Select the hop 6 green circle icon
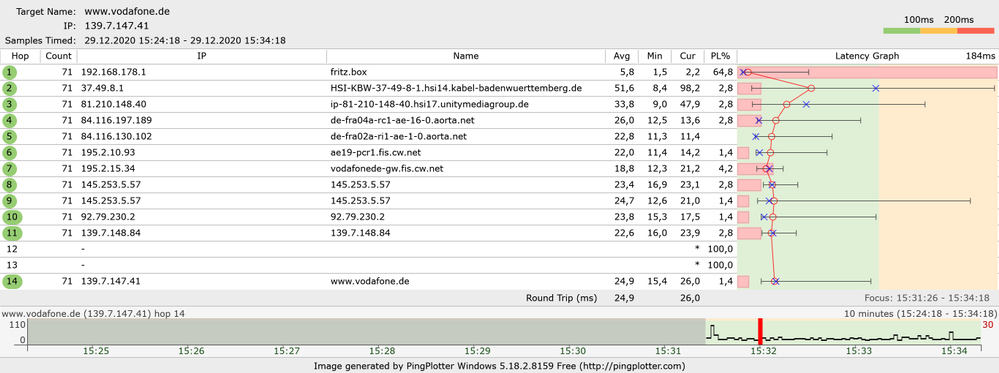This screenshot has width=999, height=373. tap(10, 152)
